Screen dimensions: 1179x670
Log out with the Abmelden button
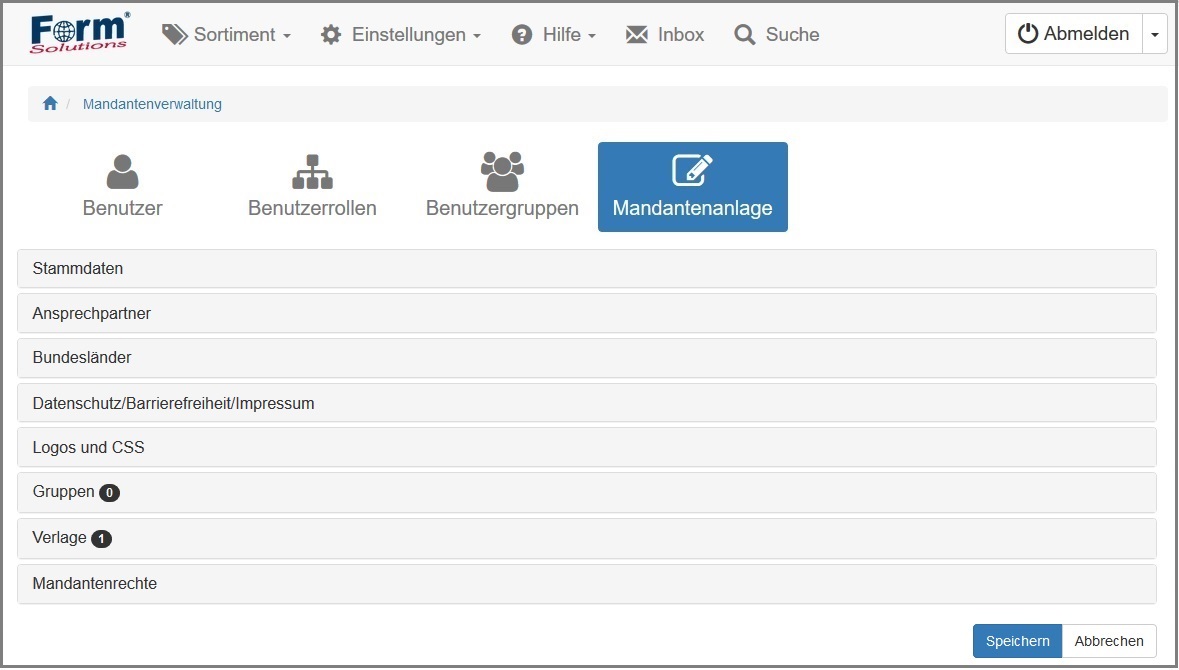[1074, 34]
